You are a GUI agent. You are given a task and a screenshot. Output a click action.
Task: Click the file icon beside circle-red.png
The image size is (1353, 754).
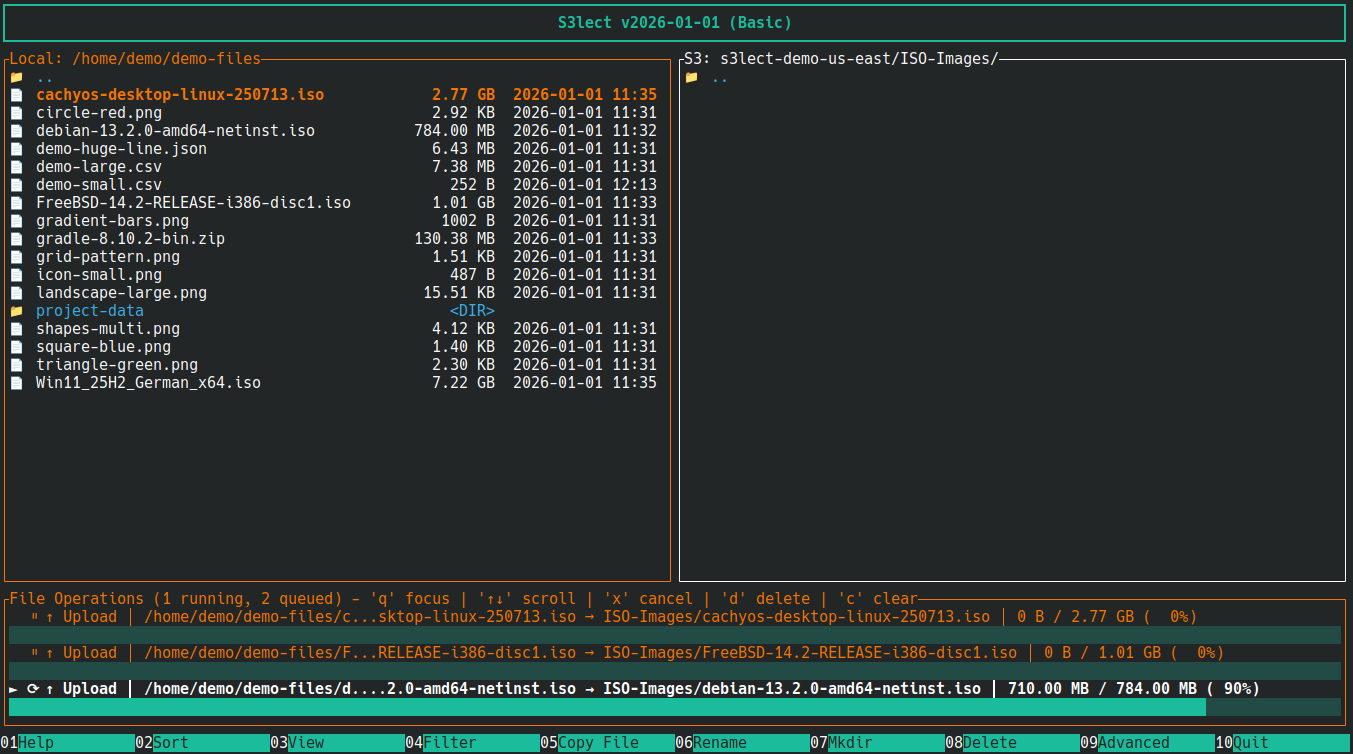pyautogui.click(x=16, y=112)
